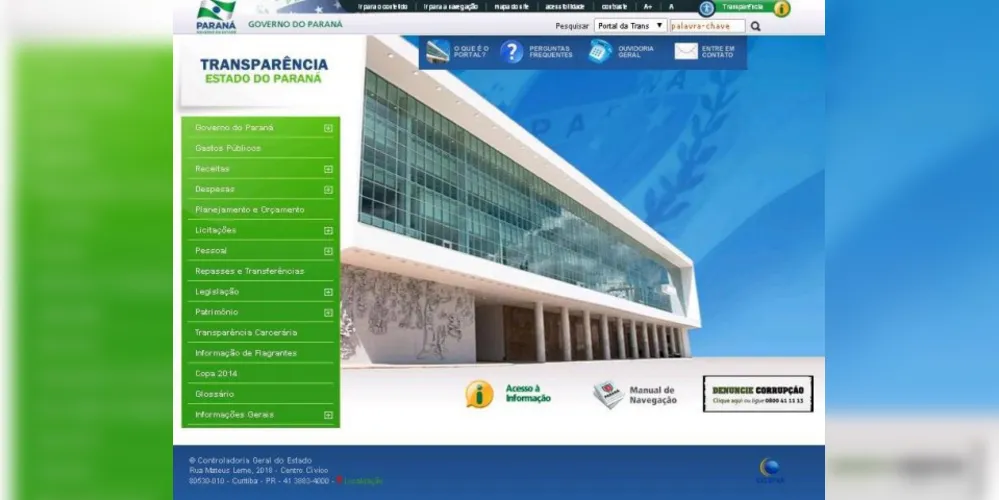This screenshot has height=500, width=999.
Task: Click the yellow information icon beside Transparência
Action: tap(782, 8)
